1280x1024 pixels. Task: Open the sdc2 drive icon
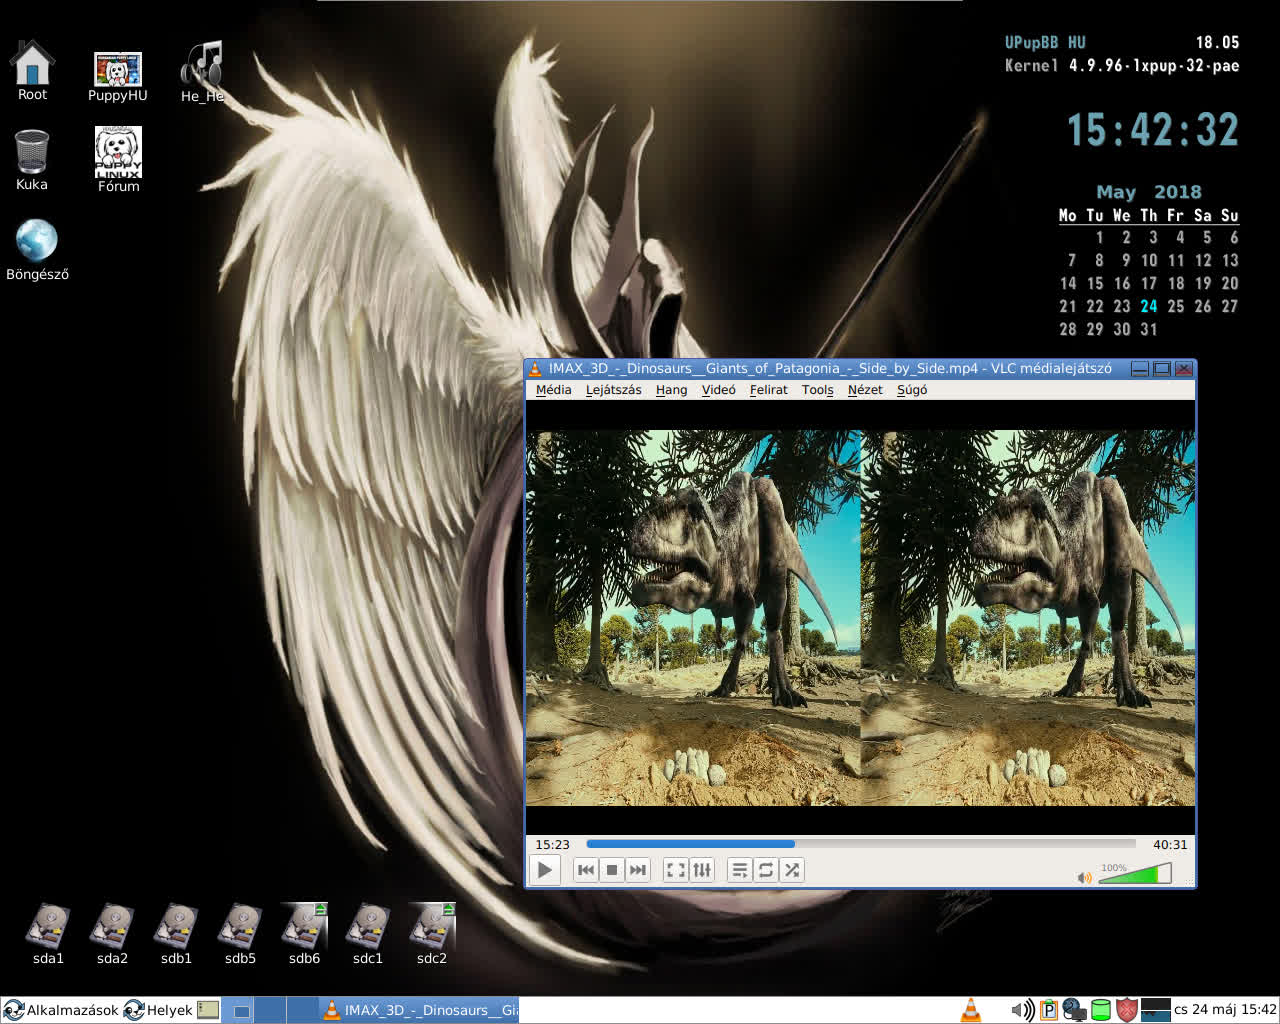pyautogui.click(x=432, y=934)
